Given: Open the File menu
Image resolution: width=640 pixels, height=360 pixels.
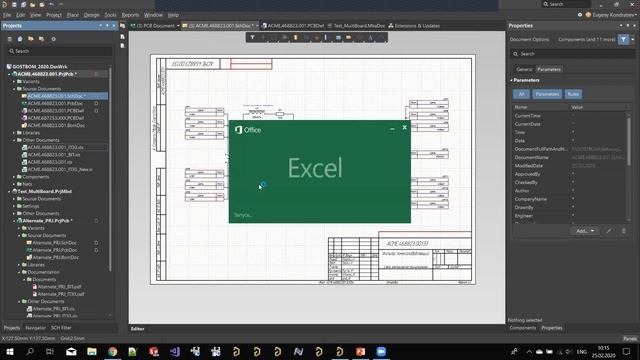Looking at the screenshot, I should pyautogui.click(x=7, y=15).
